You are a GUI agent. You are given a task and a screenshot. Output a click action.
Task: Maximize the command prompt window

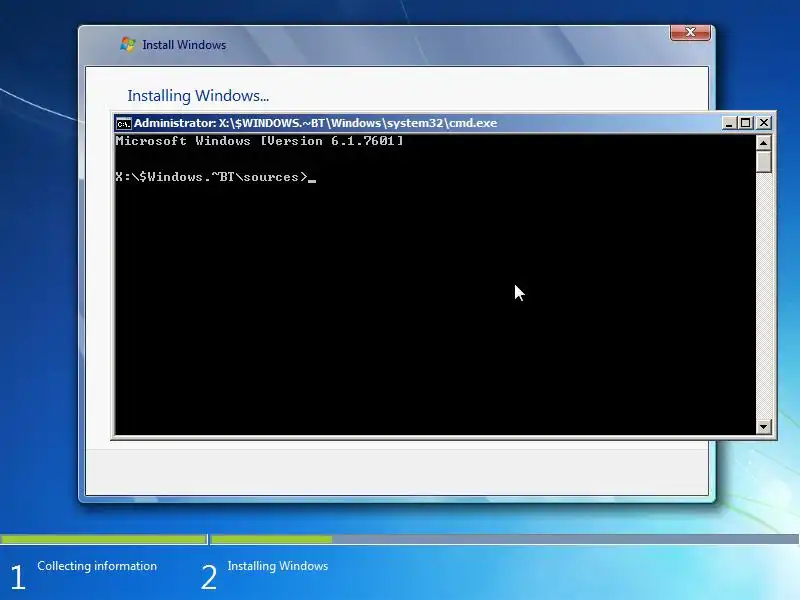746,123
